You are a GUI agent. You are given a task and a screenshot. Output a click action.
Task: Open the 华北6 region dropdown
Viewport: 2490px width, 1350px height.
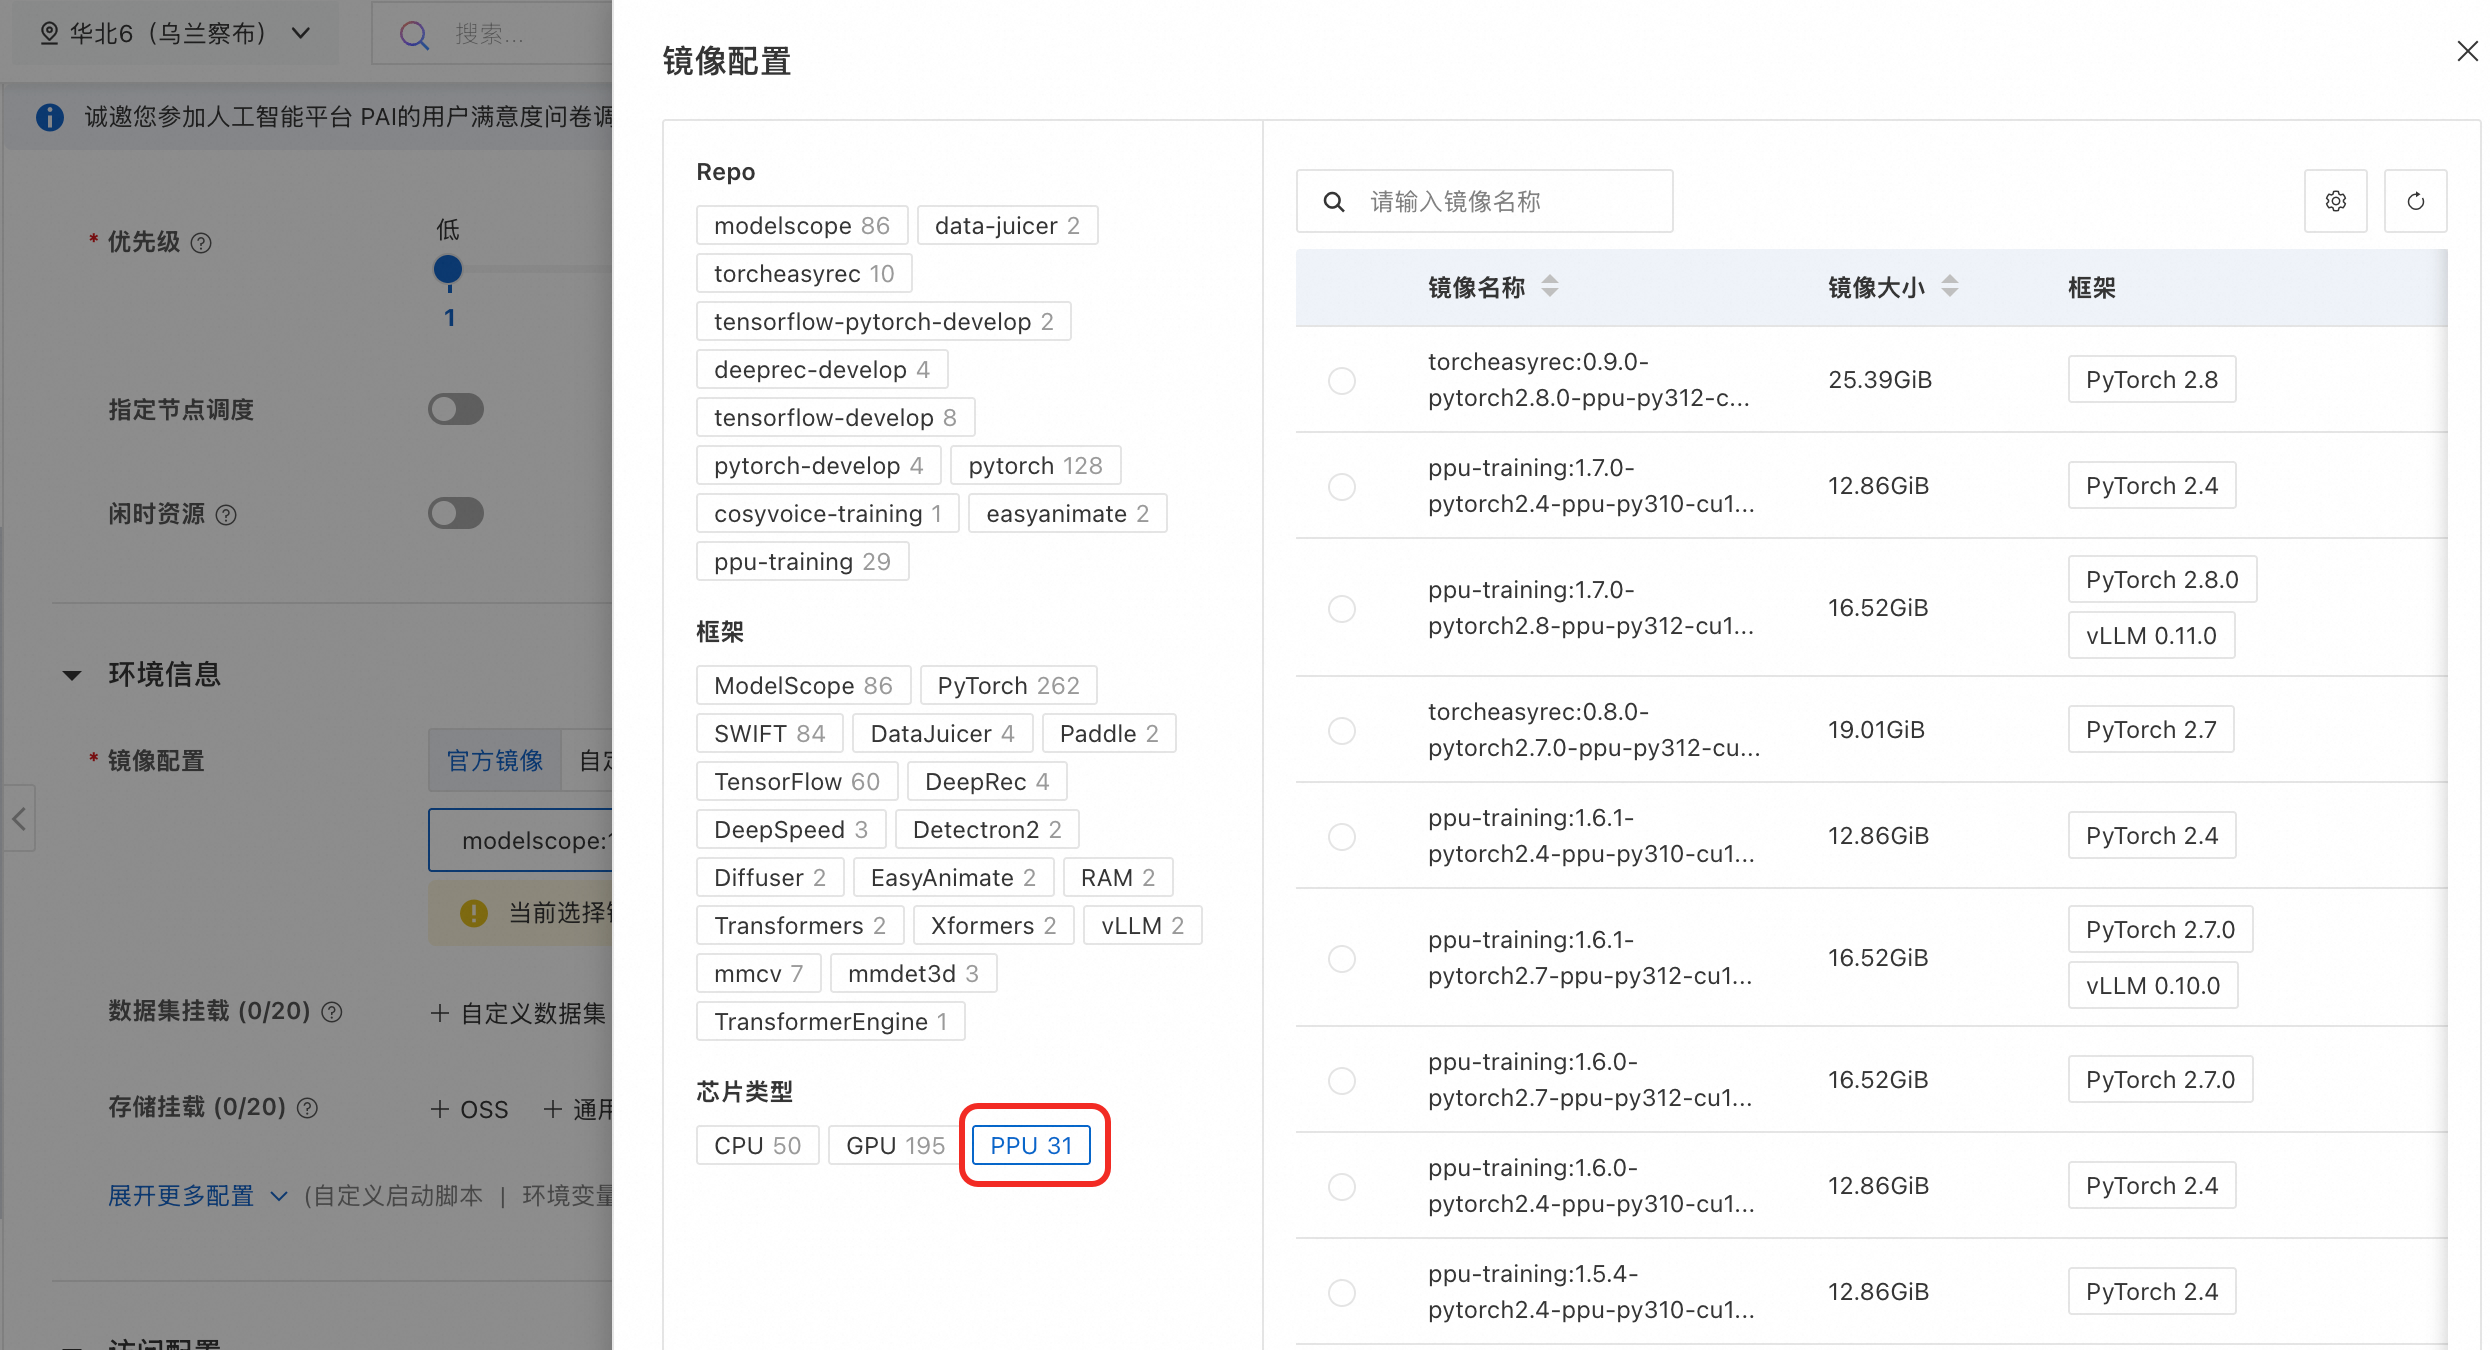(x=175, y=33)
